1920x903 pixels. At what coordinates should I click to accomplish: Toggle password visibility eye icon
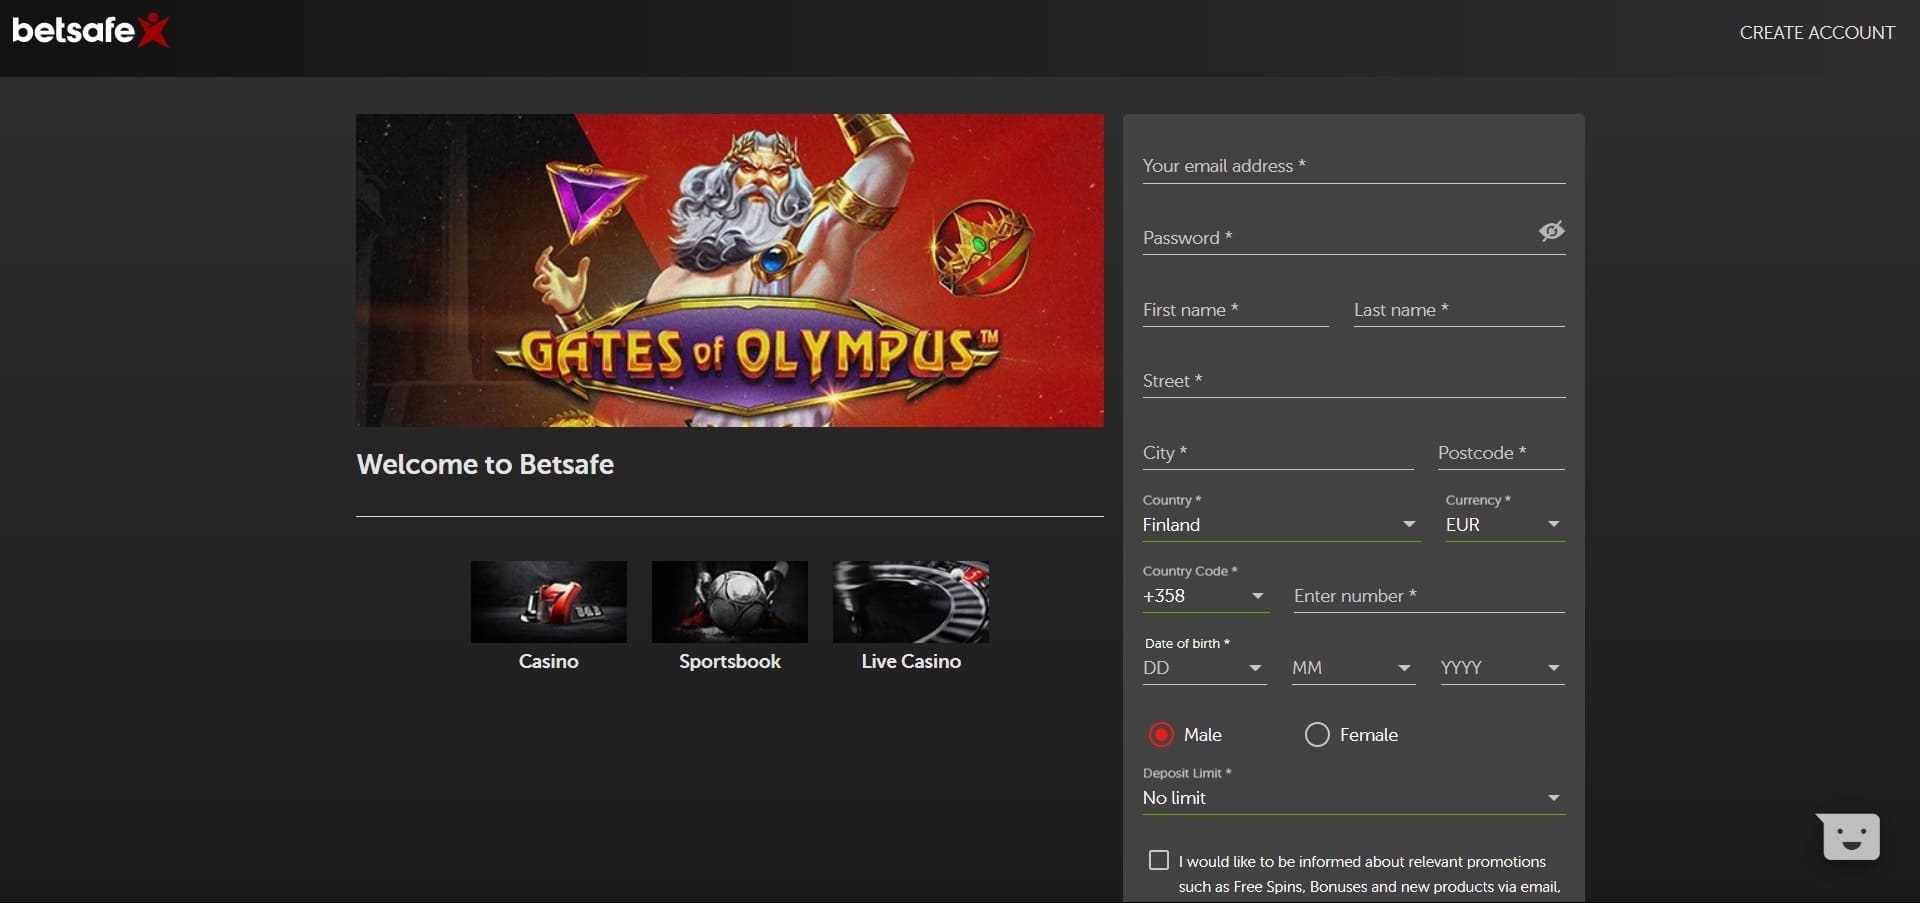pyautogui.click(x=1551, y=232)
